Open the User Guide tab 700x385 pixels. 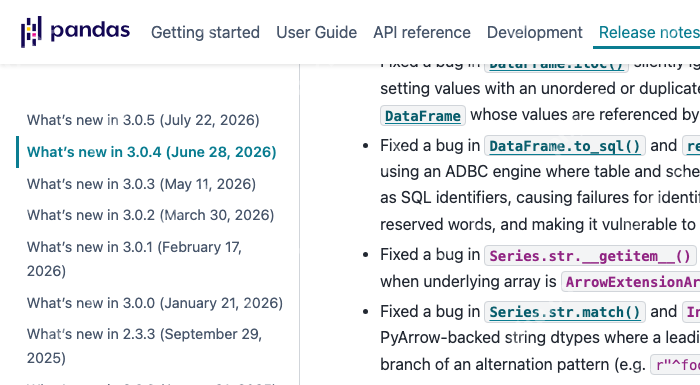pos(317,33)
